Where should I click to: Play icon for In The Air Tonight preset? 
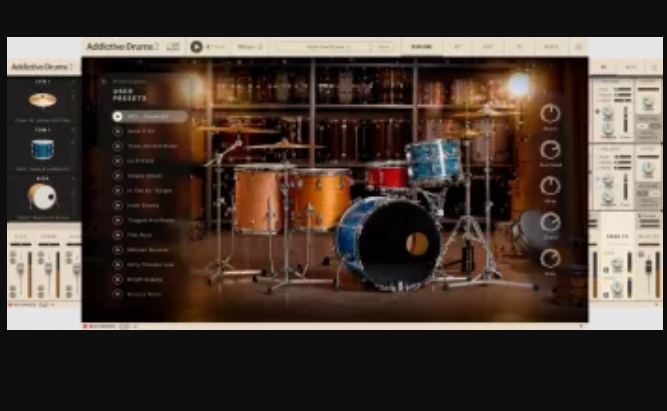118,191
